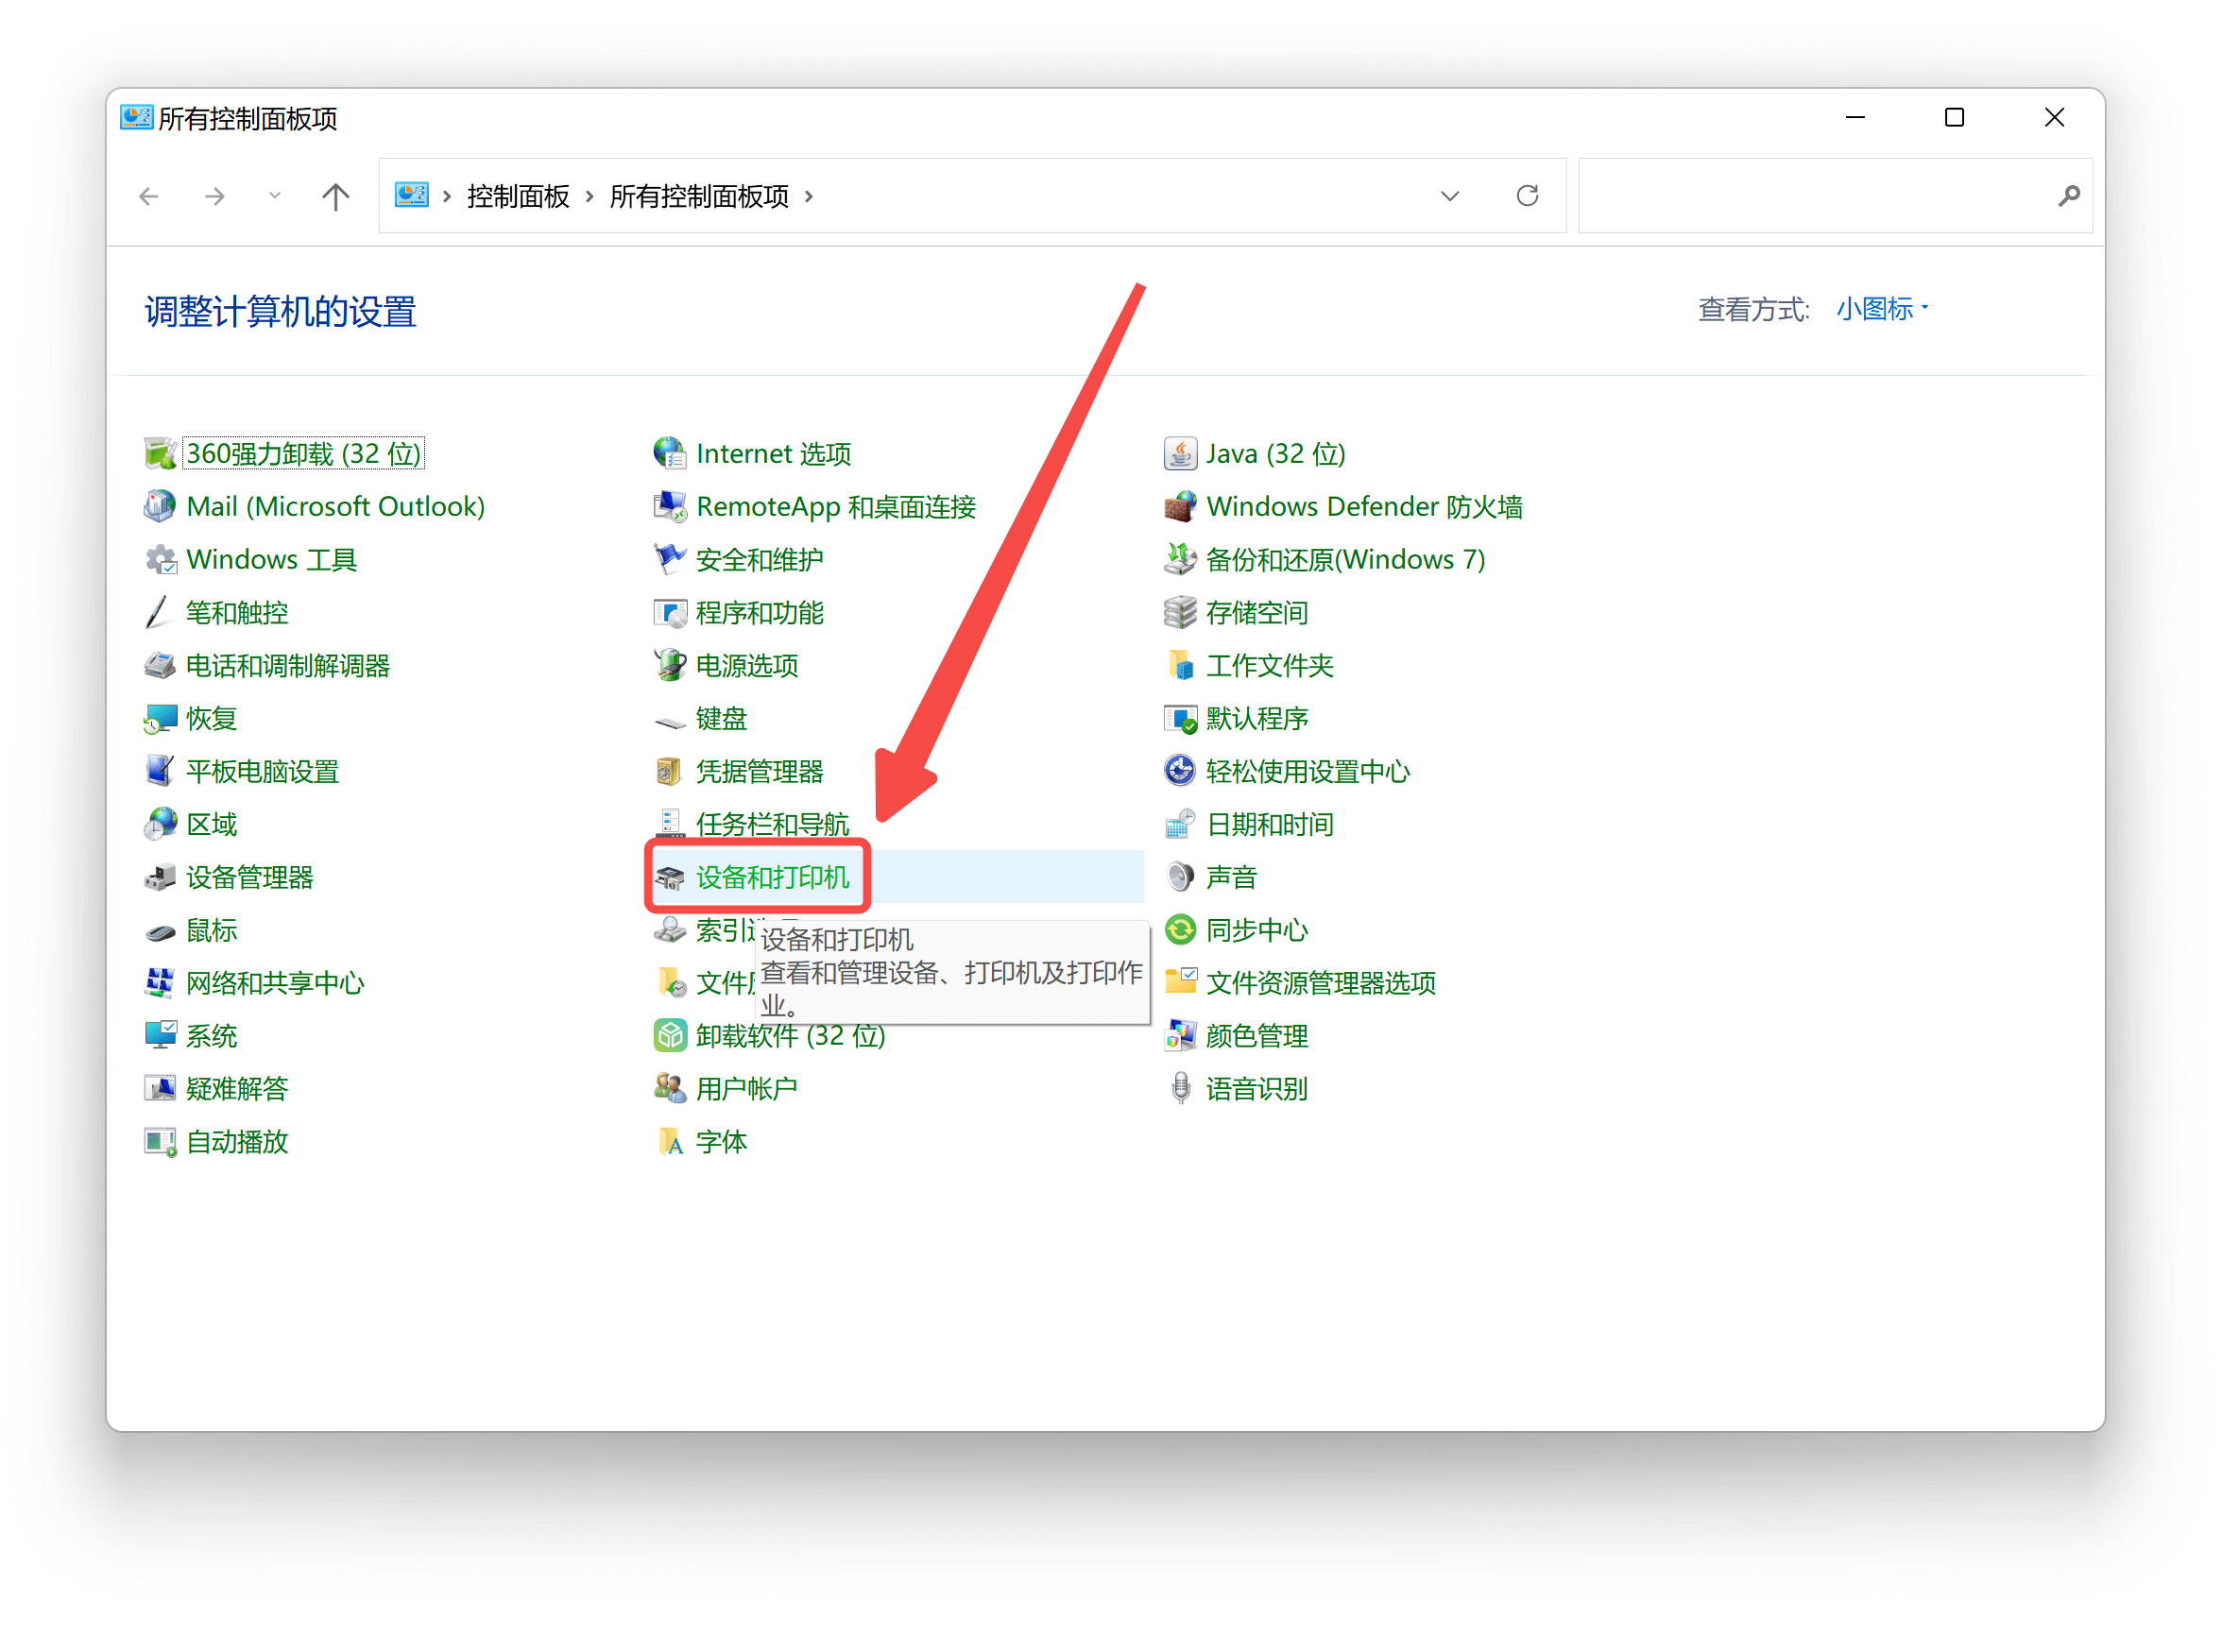
Task: Open the 任务栏和导航 link
Action: point(772,825)
